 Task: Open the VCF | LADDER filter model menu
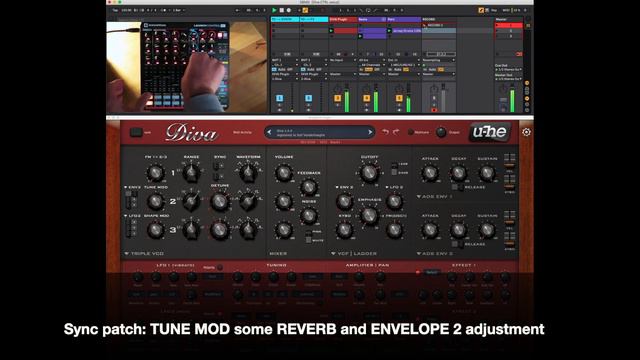click(x=354, y=253)
